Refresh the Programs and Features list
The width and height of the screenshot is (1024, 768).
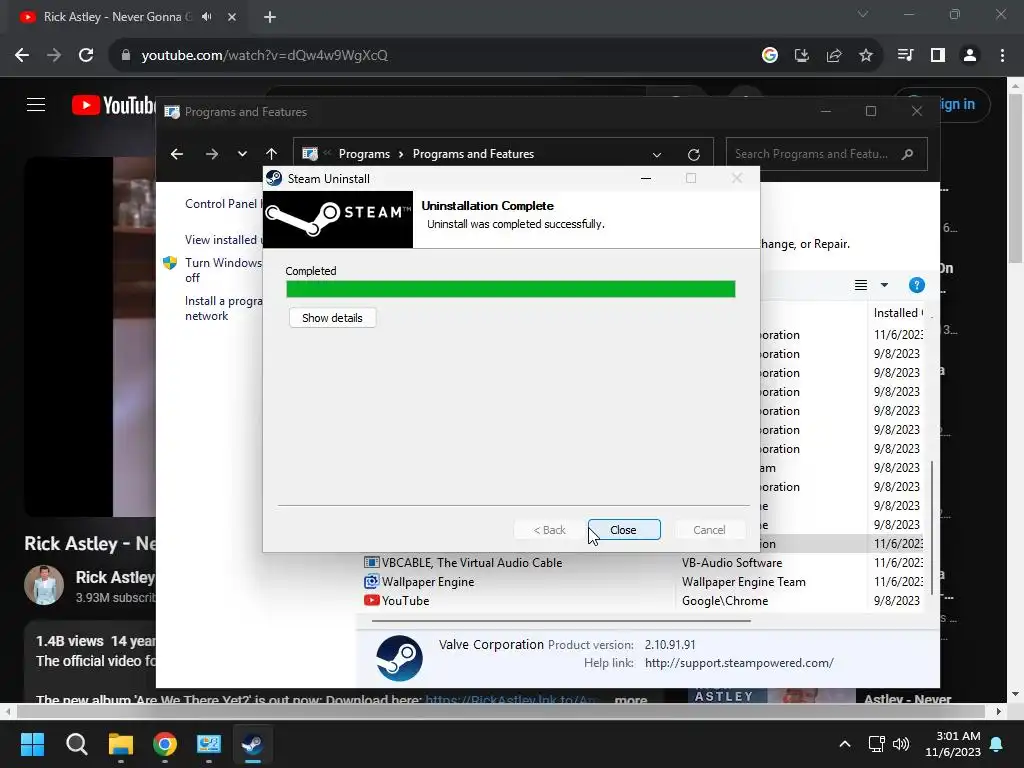click(x=694, y=155)
